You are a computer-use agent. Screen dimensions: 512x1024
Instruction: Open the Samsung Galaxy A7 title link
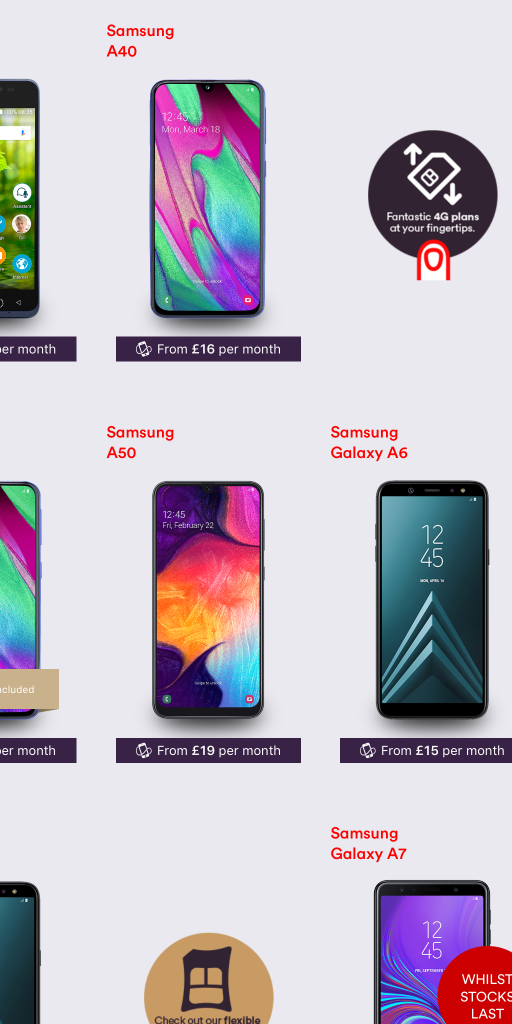point(368,843)
